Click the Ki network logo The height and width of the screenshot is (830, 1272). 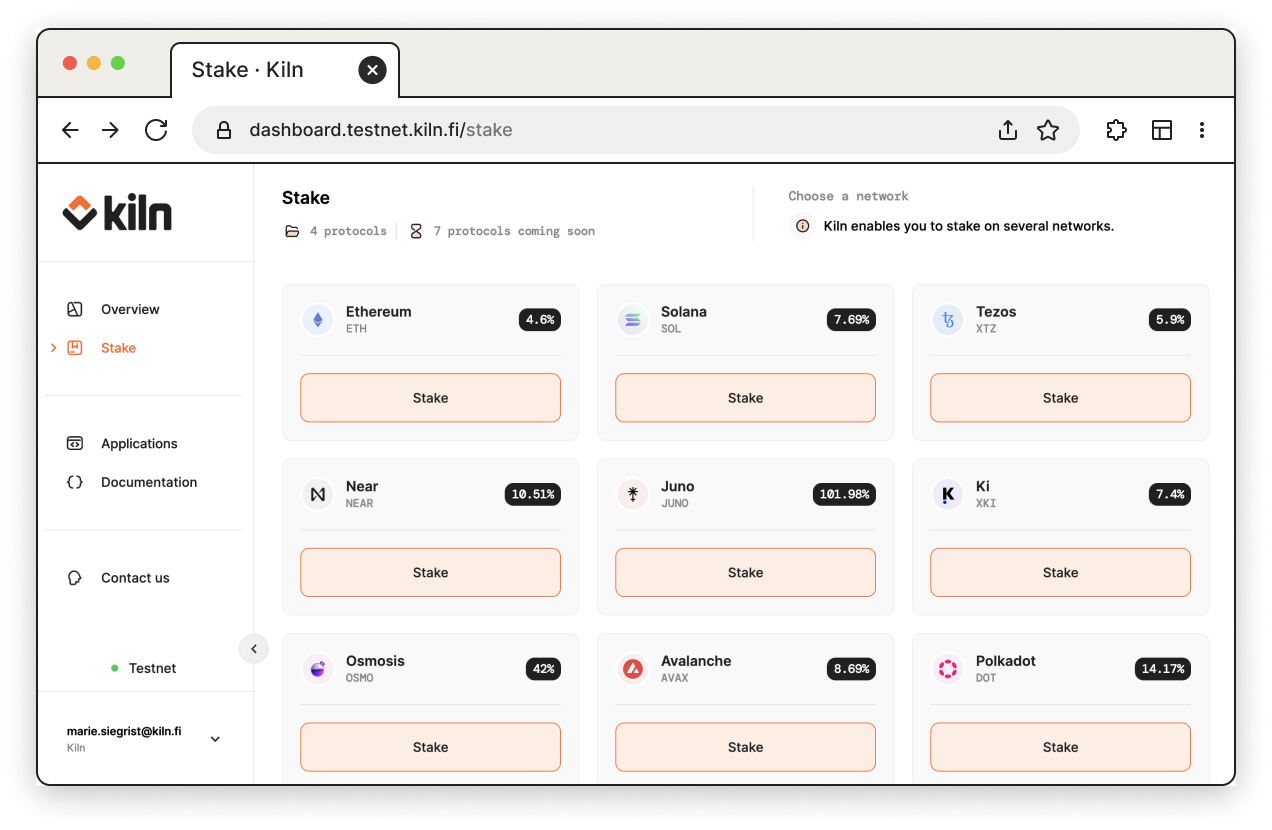pos(948,494)
